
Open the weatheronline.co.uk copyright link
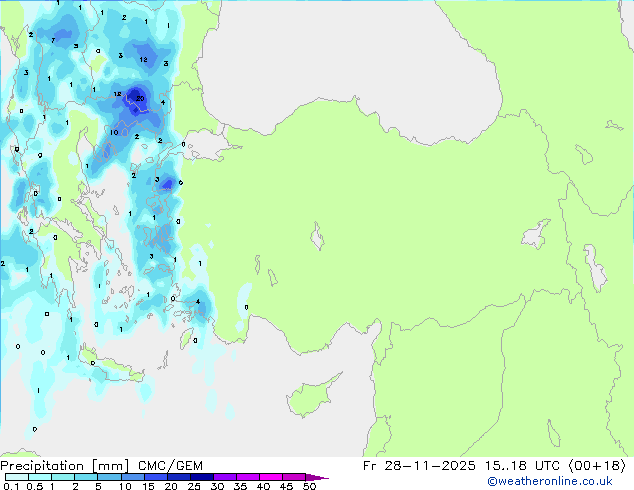[x=549, y=481]
